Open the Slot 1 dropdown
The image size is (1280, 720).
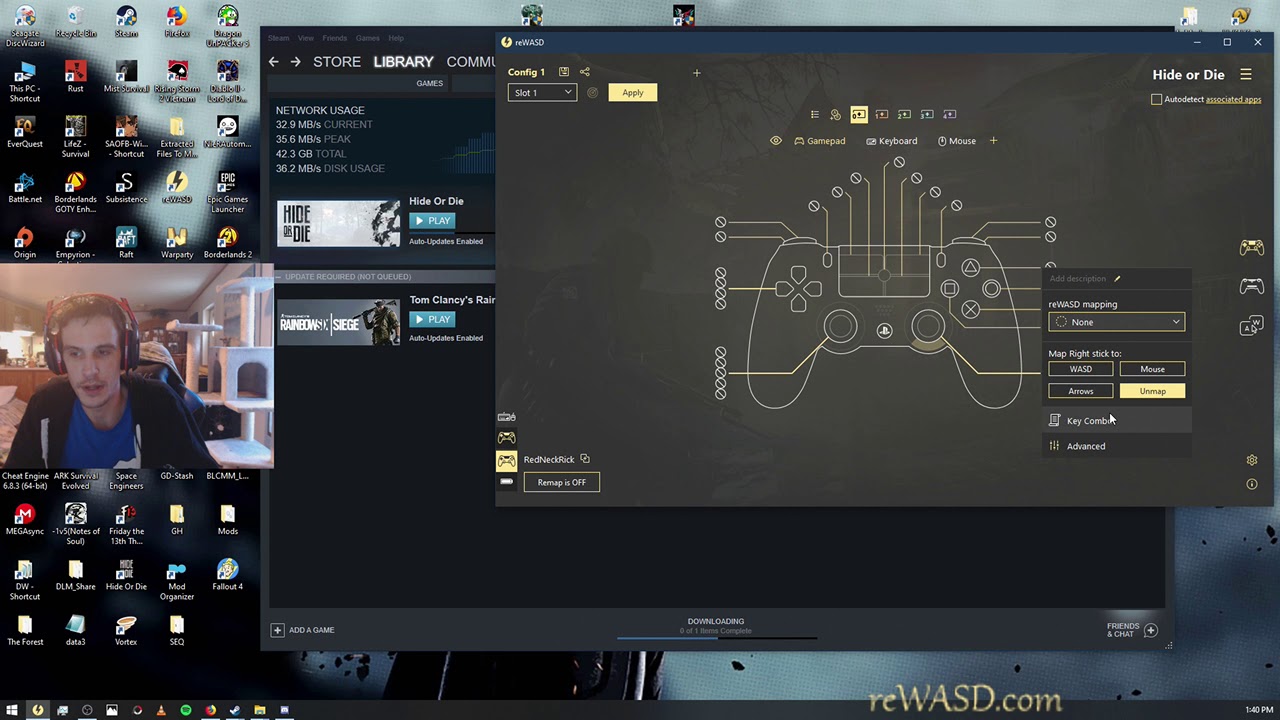(x=542, y=93)
